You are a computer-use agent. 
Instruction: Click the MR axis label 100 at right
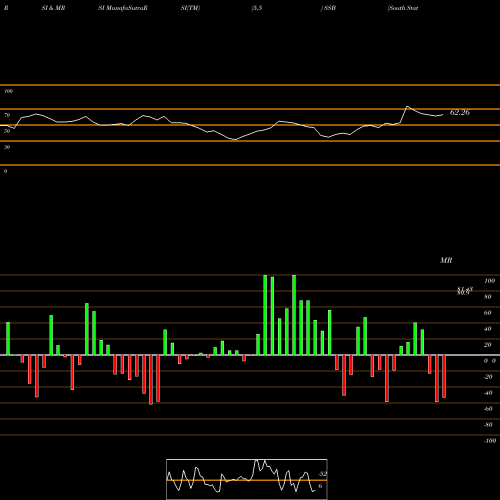[x=489, y=281]
